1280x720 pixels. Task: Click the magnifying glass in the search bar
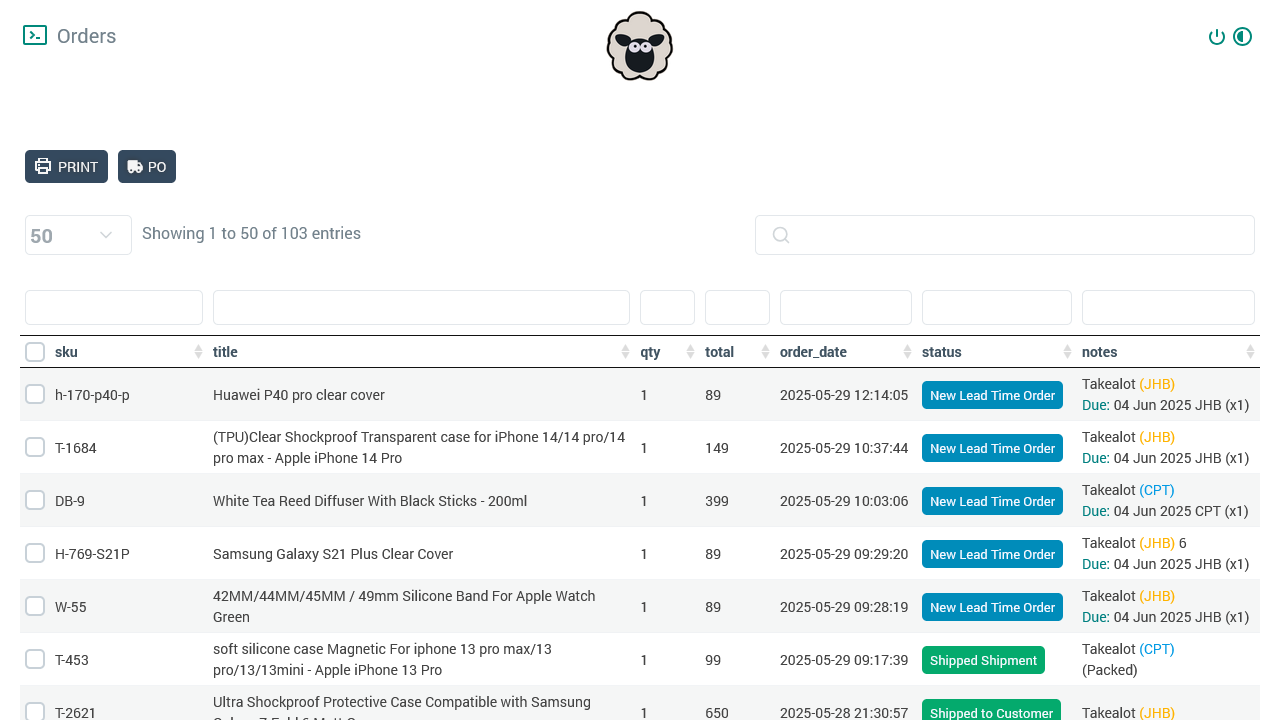tap(780, 235)
